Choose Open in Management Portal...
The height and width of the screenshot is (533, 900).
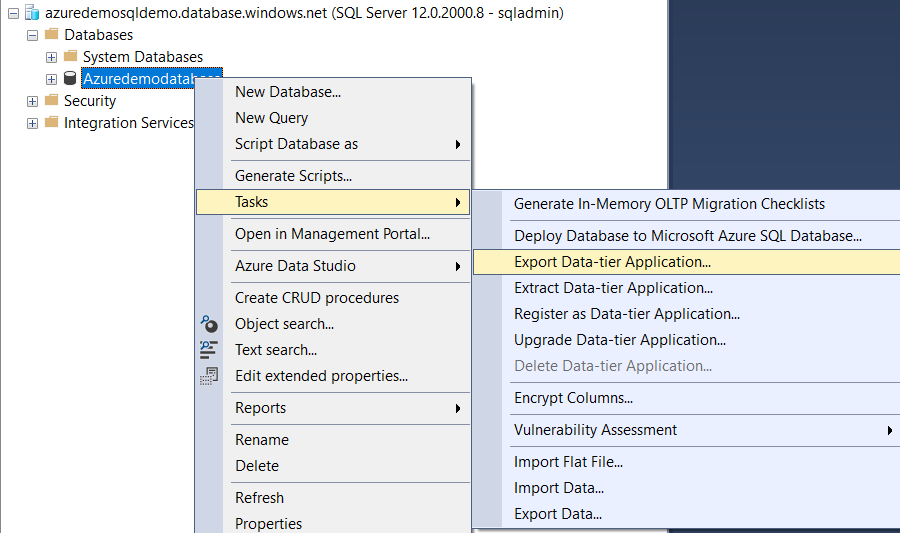point(333,234)
